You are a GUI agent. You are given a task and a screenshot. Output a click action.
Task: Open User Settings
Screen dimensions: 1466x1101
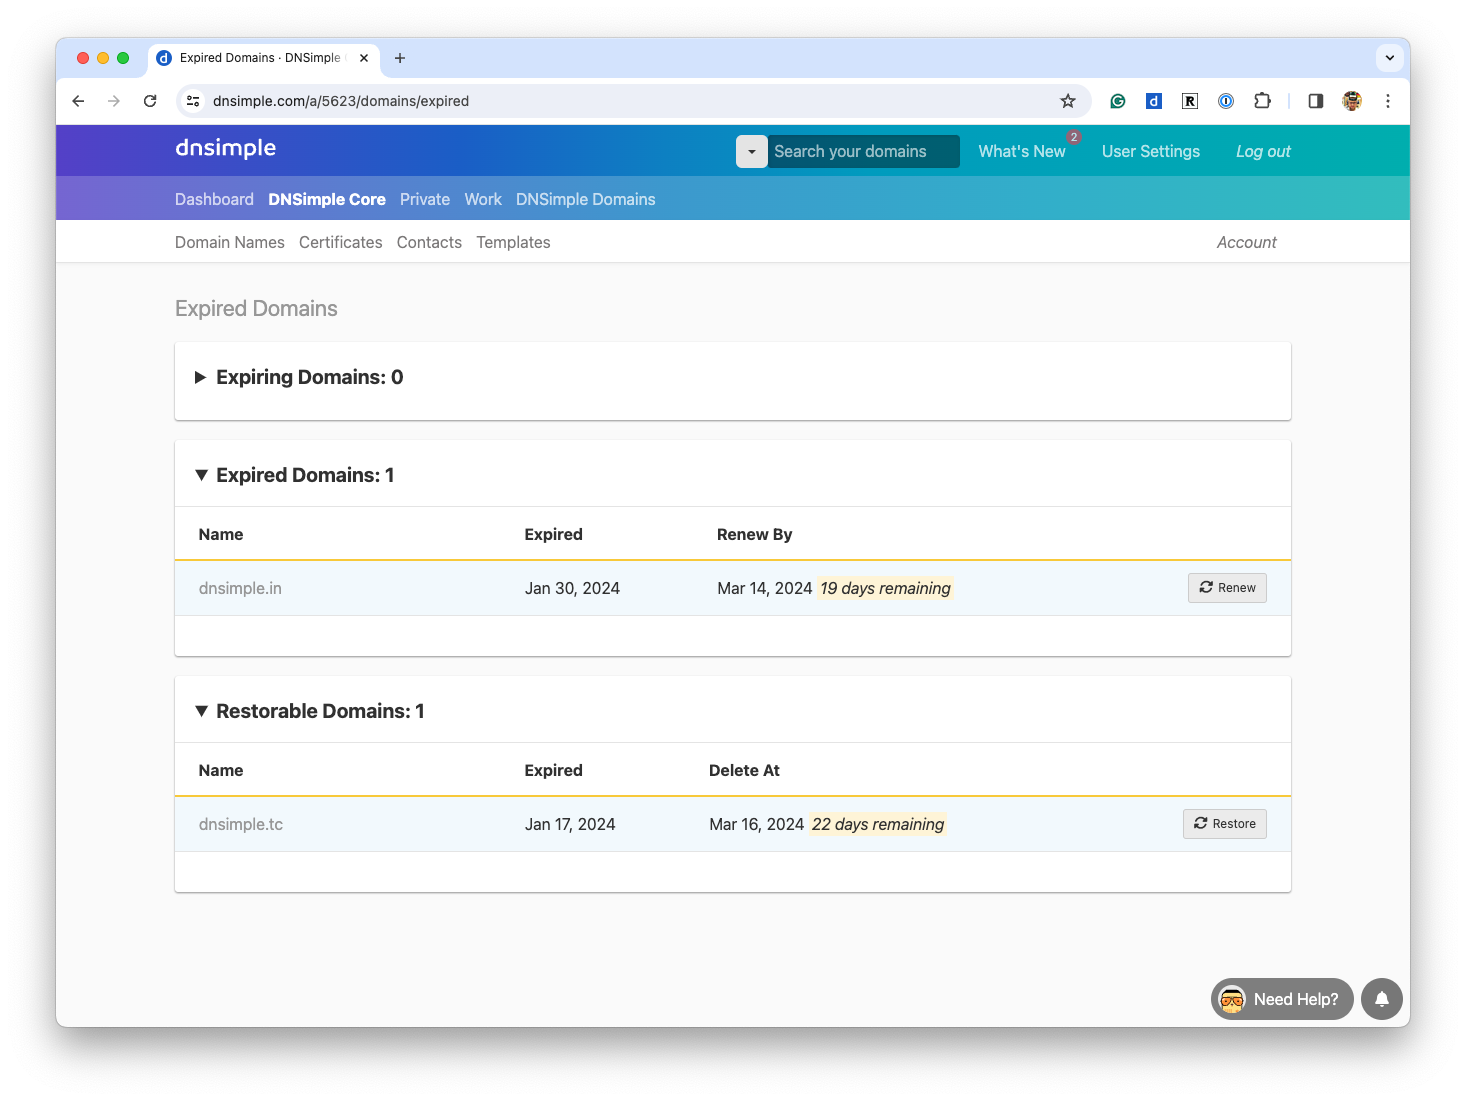coord(1151,152)
